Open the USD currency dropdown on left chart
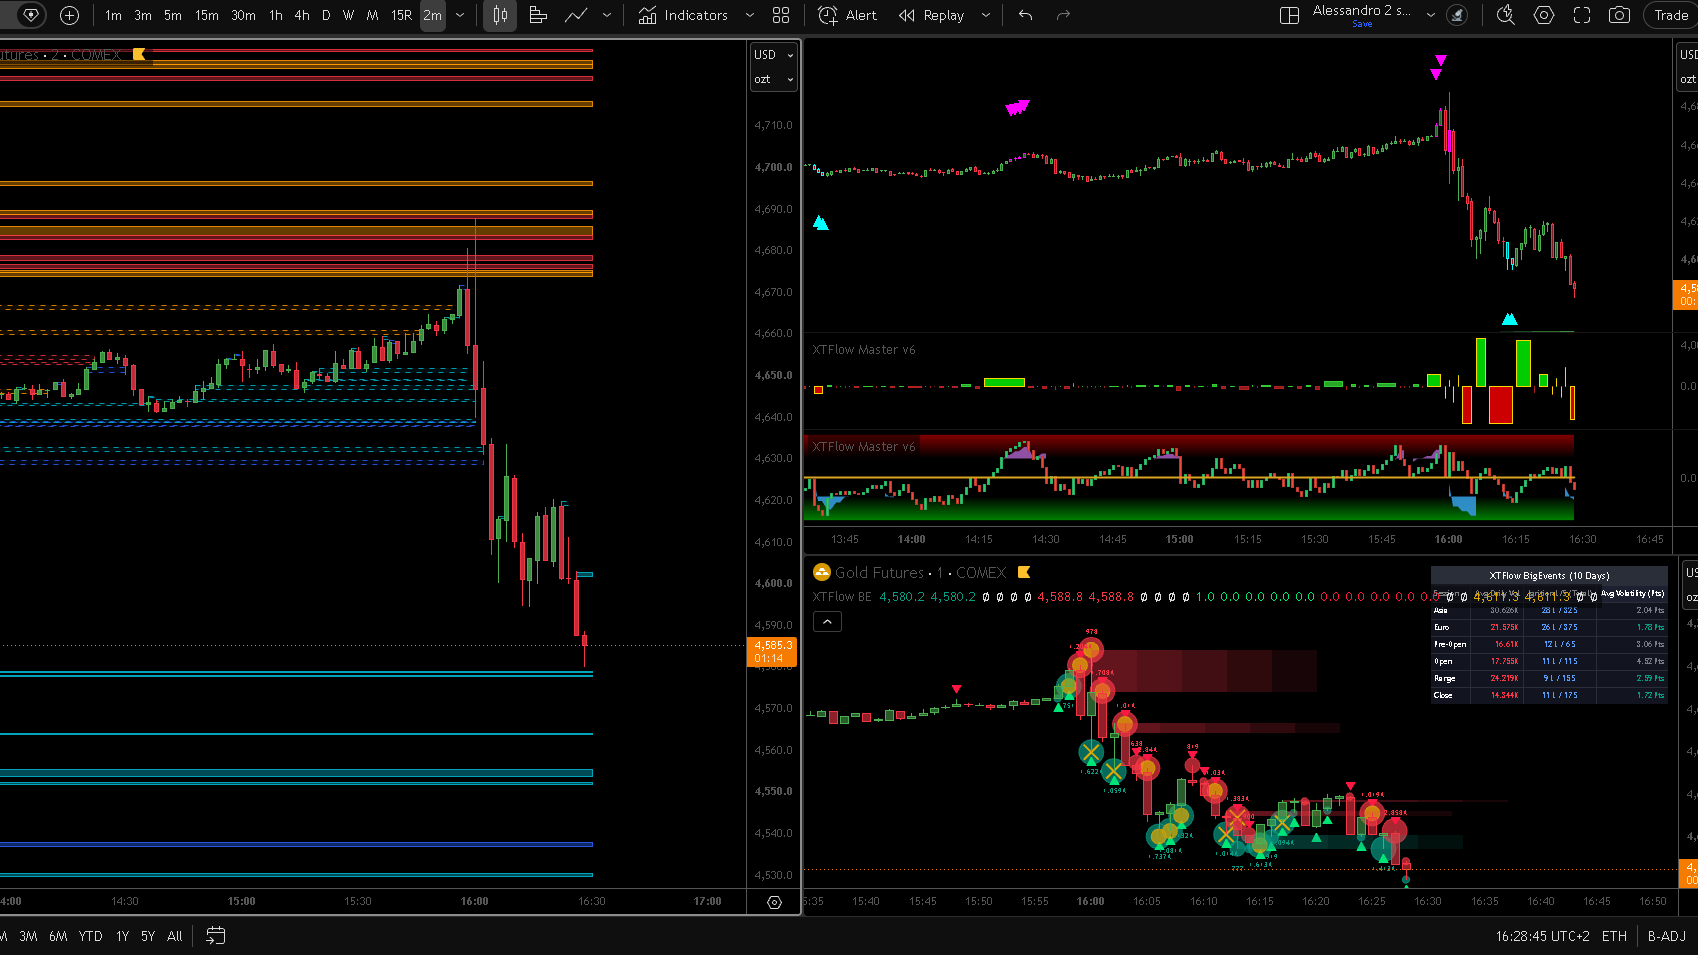 774,55
